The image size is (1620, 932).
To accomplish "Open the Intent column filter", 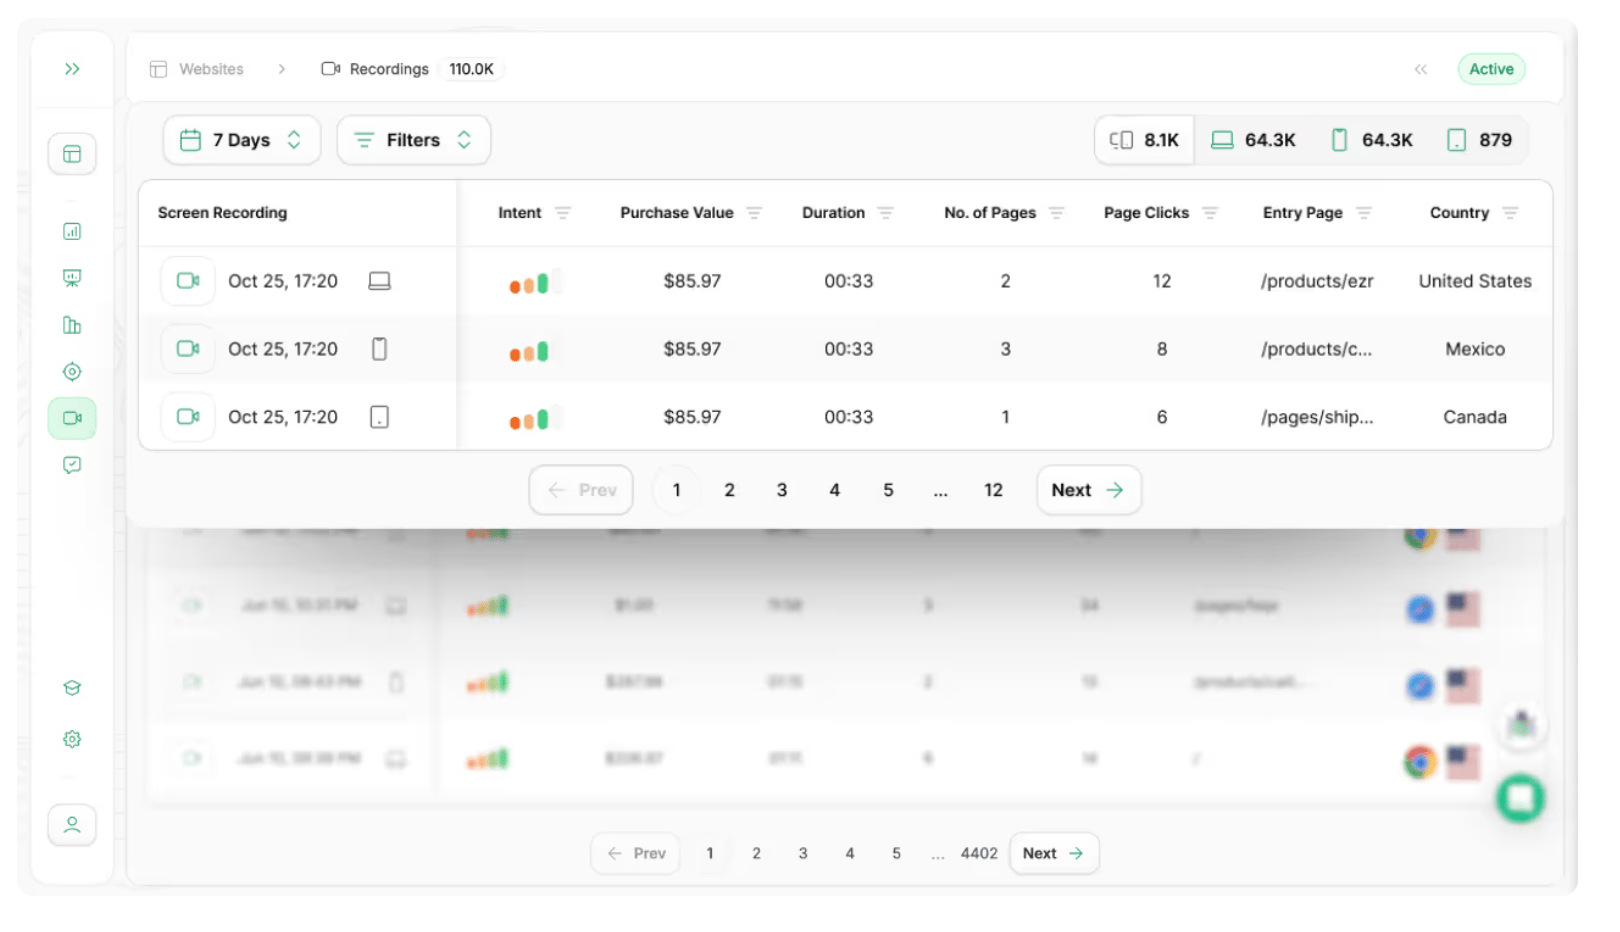I will tap(563, 213).
